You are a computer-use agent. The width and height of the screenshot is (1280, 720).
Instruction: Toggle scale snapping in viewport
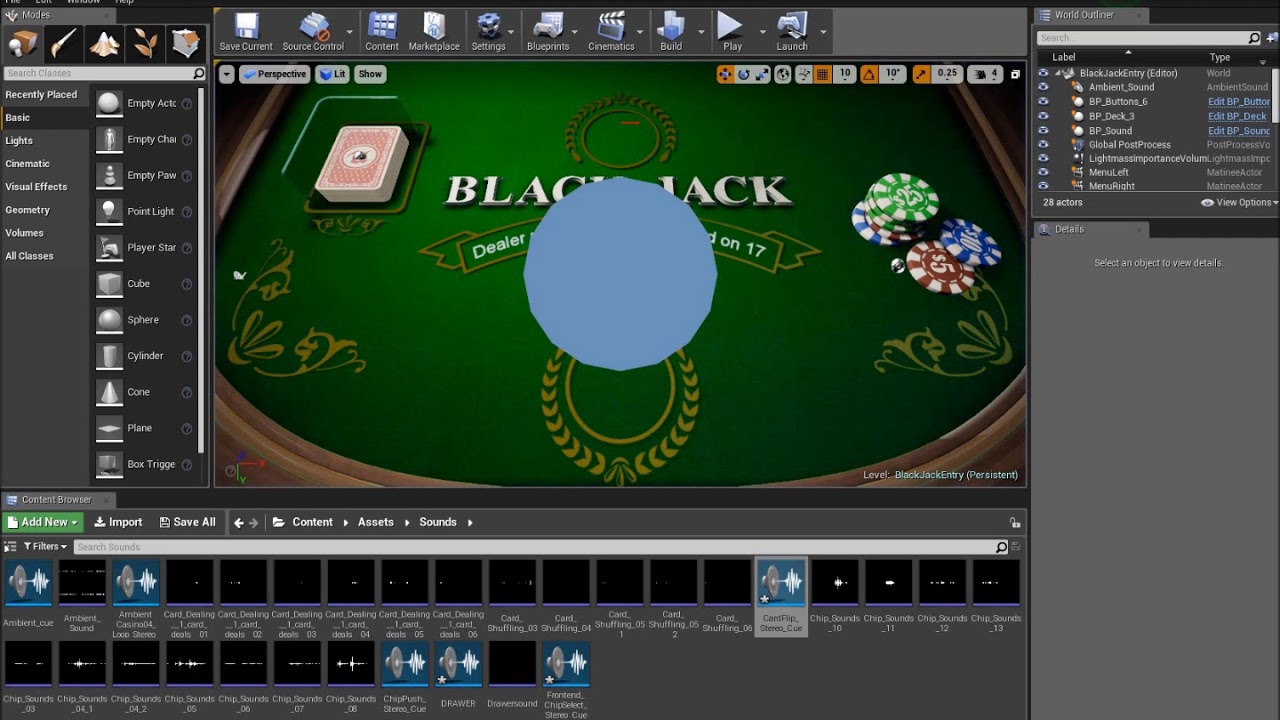(921, 74)
